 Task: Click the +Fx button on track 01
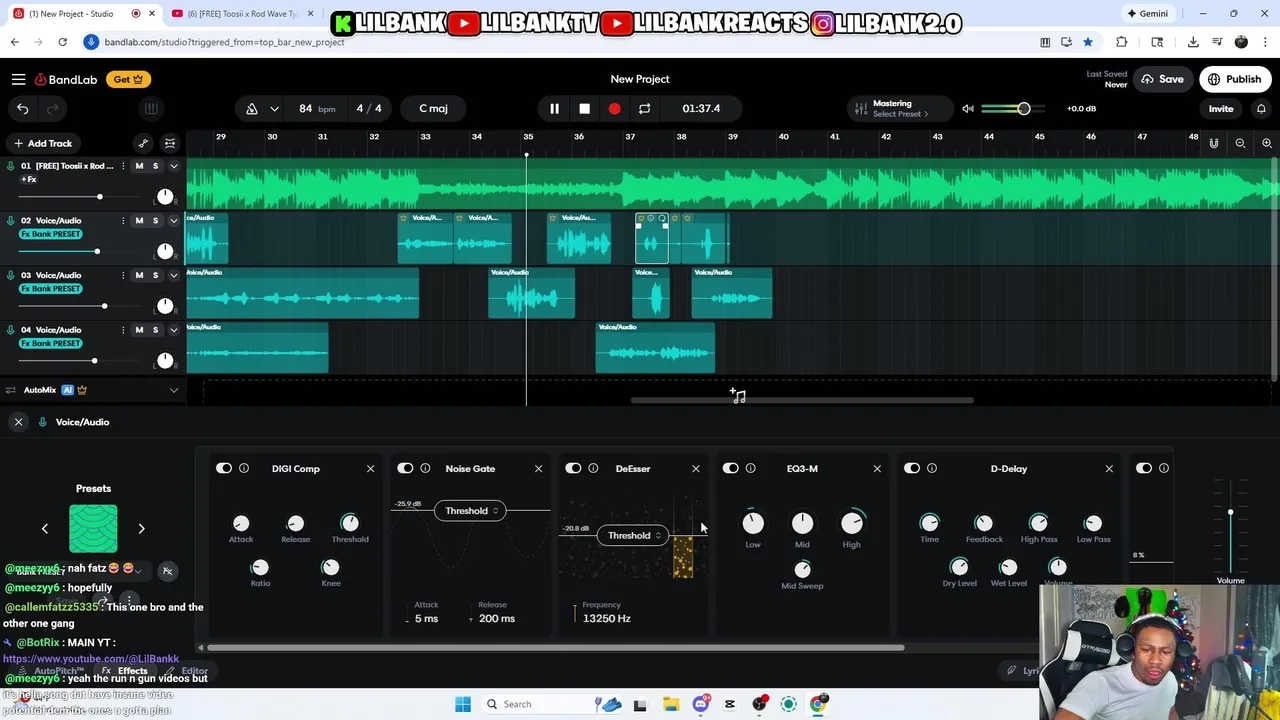[28, 180]
